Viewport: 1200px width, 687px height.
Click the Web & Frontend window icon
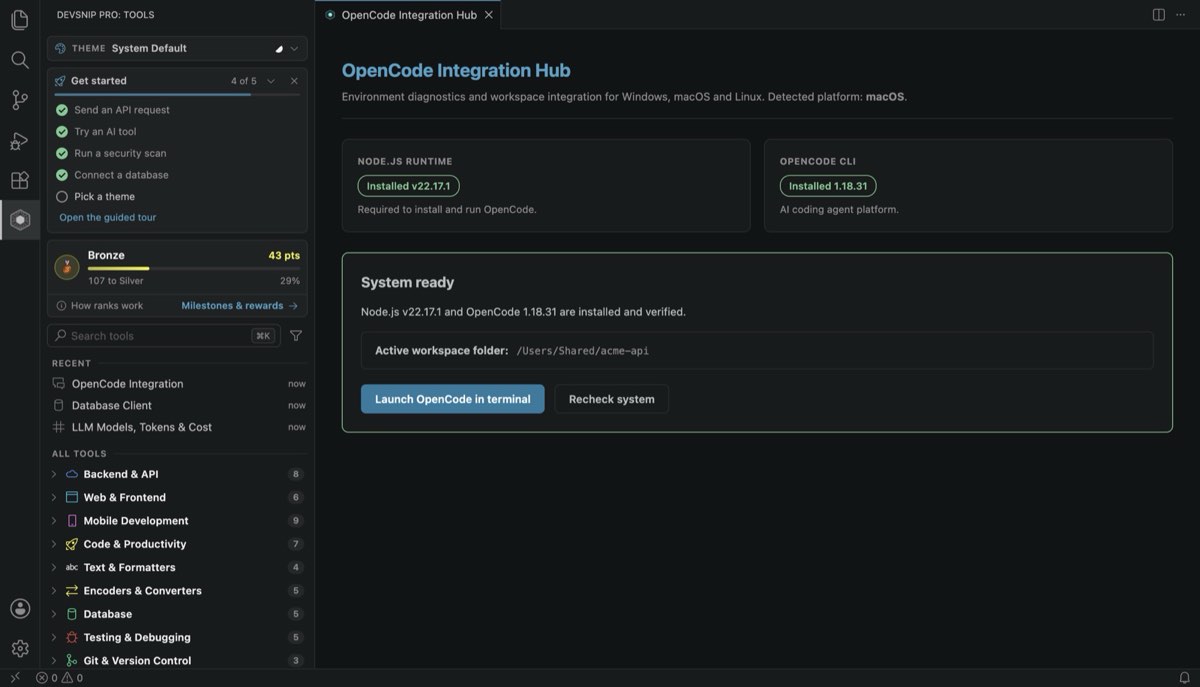tap(72, 497)
